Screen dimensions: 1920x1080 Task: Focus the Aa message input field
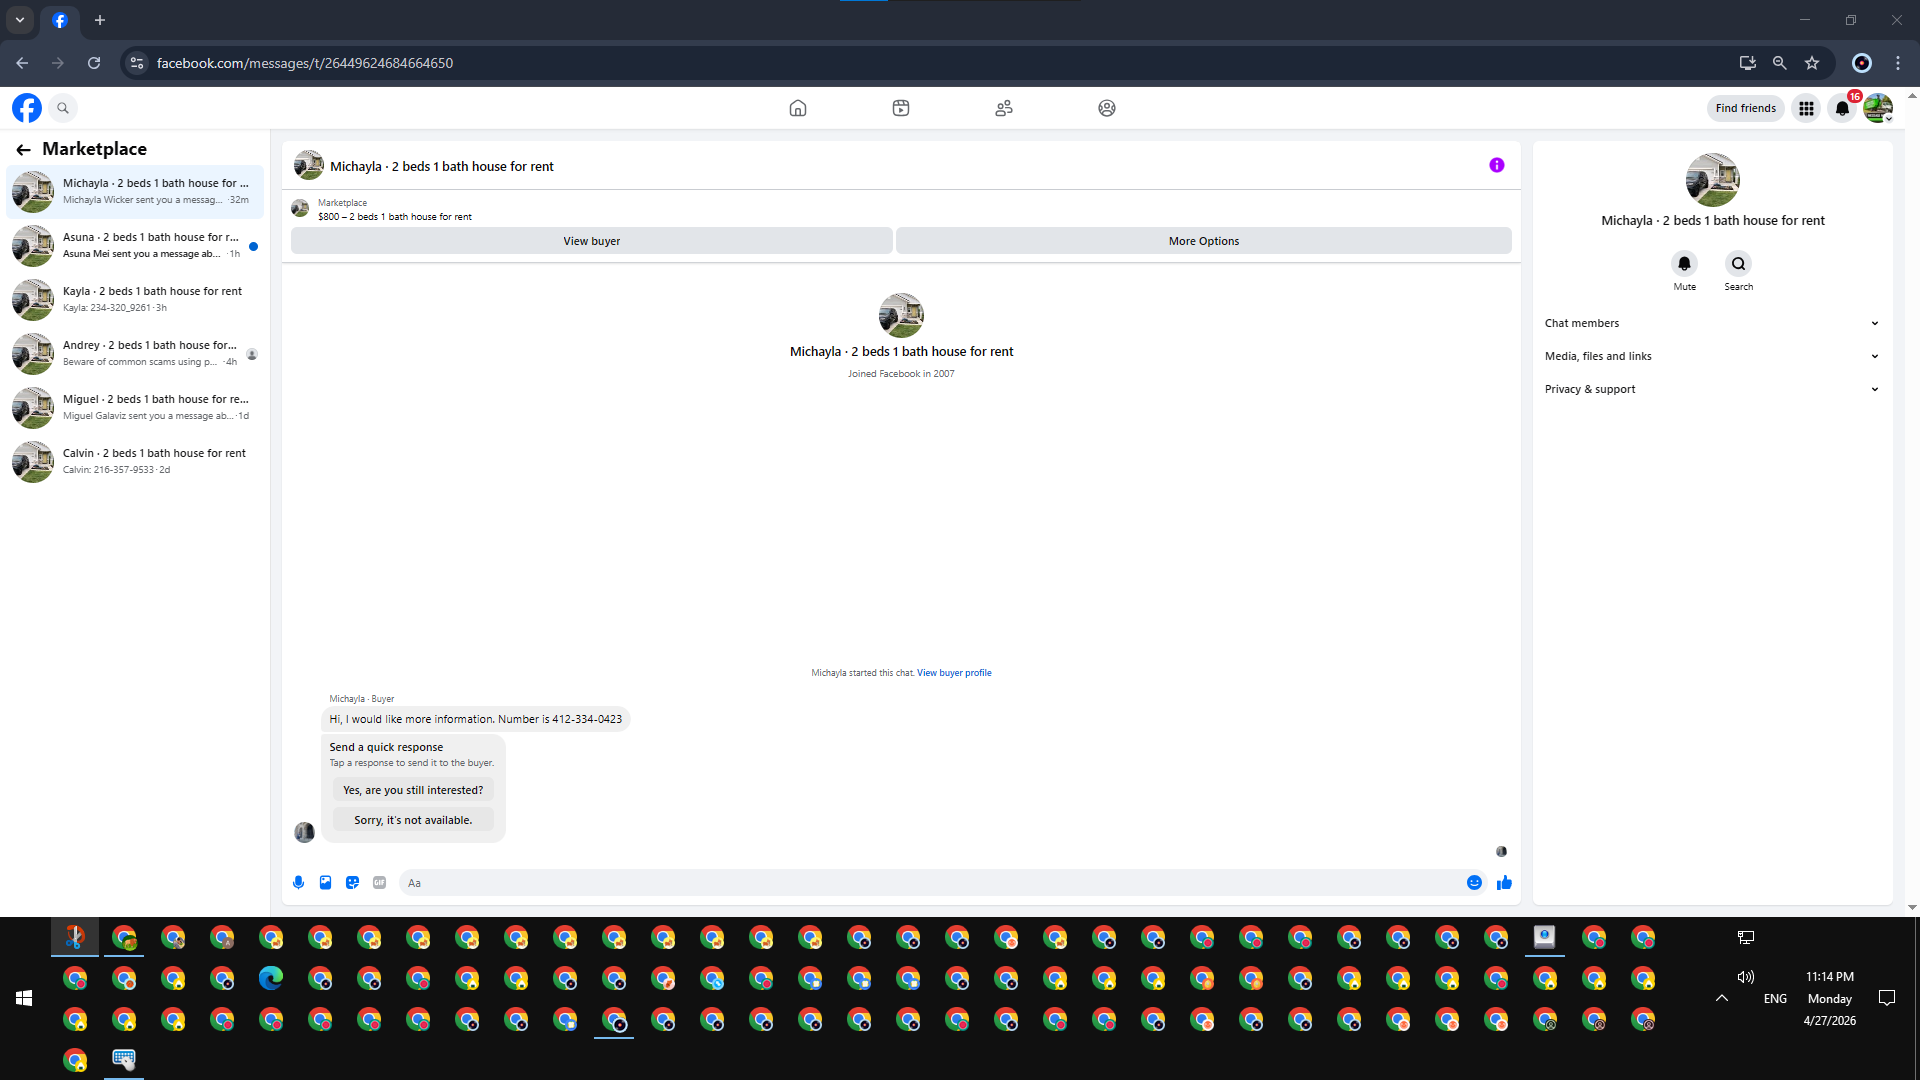point(930,883)
